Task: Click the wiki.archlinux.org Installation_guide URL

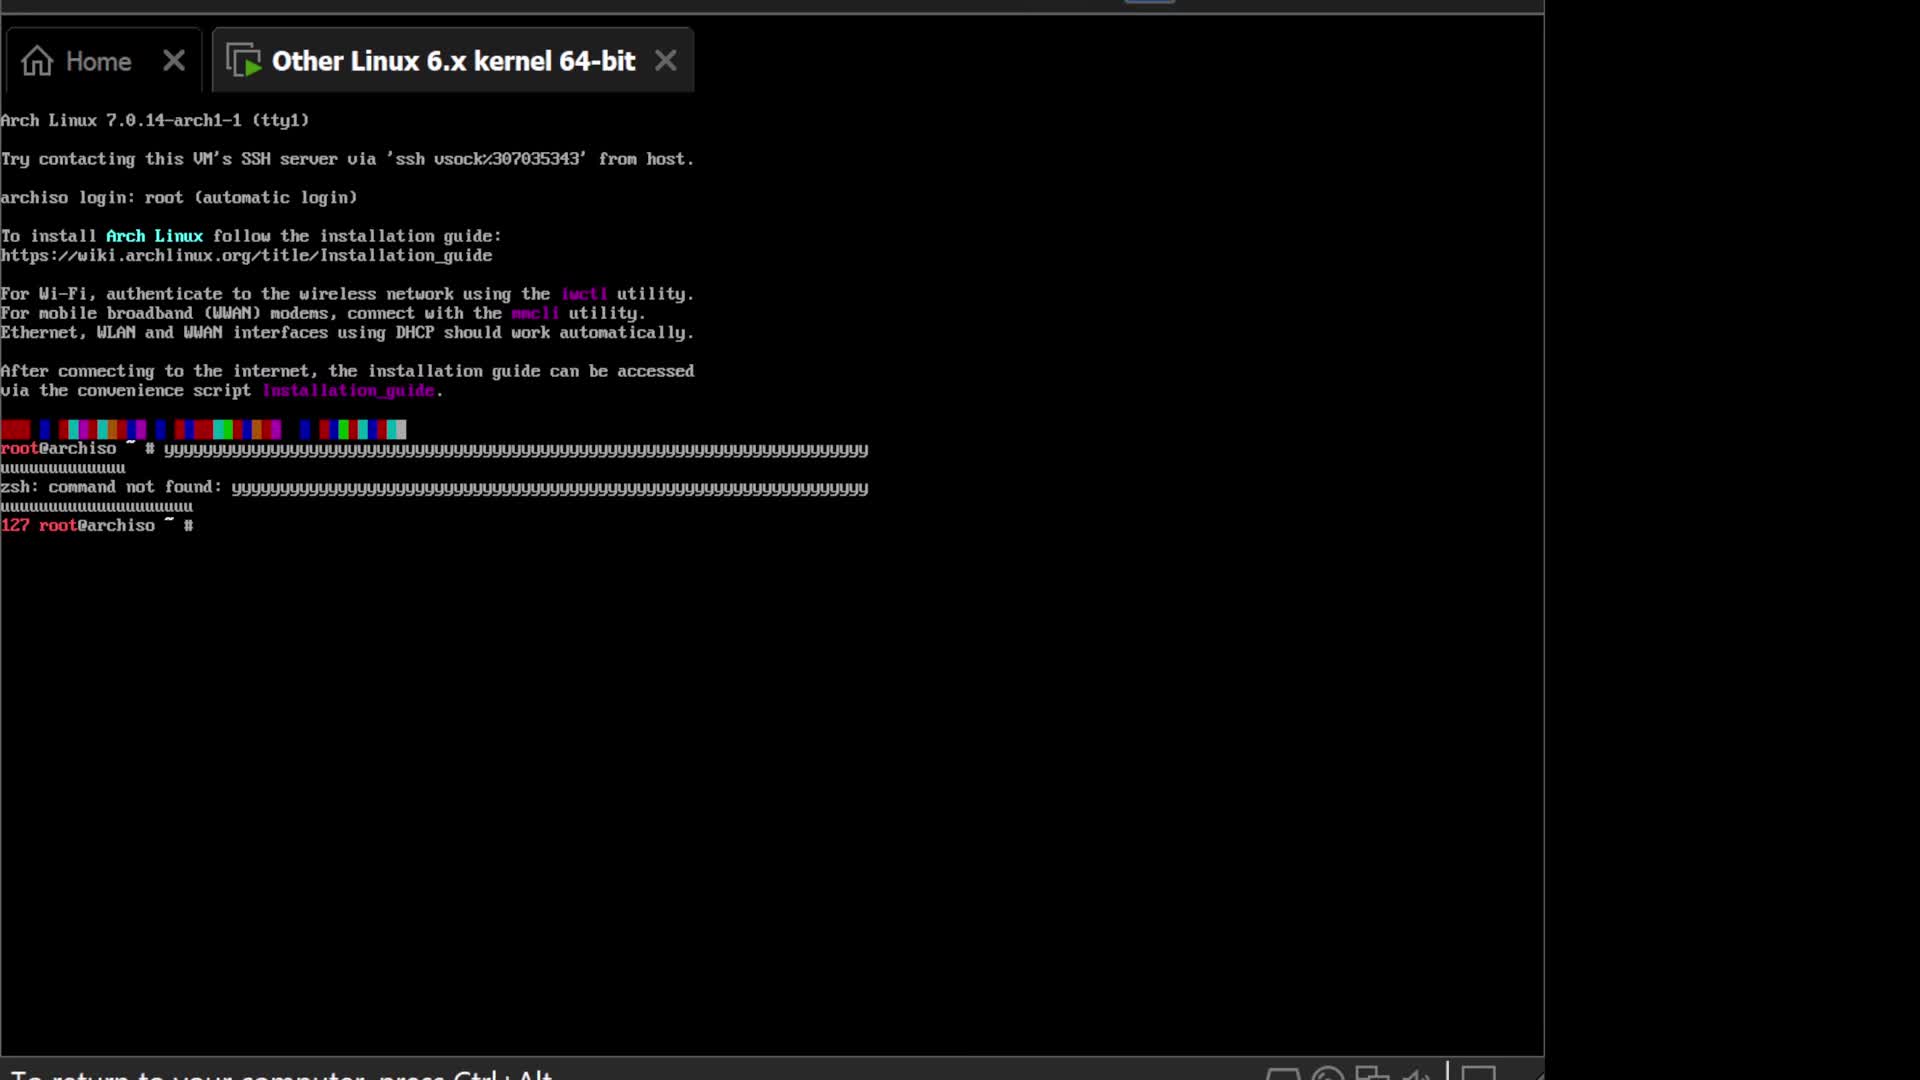Action: [246, 256]
